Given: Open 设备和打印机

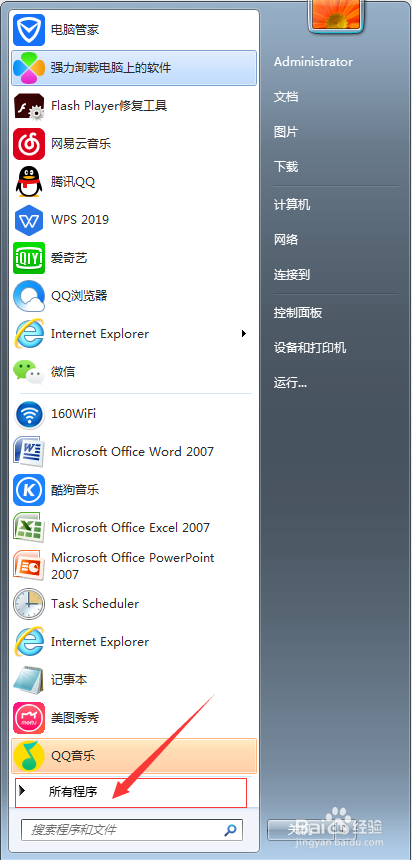Looking at the screenshot, I should [310, 348].
